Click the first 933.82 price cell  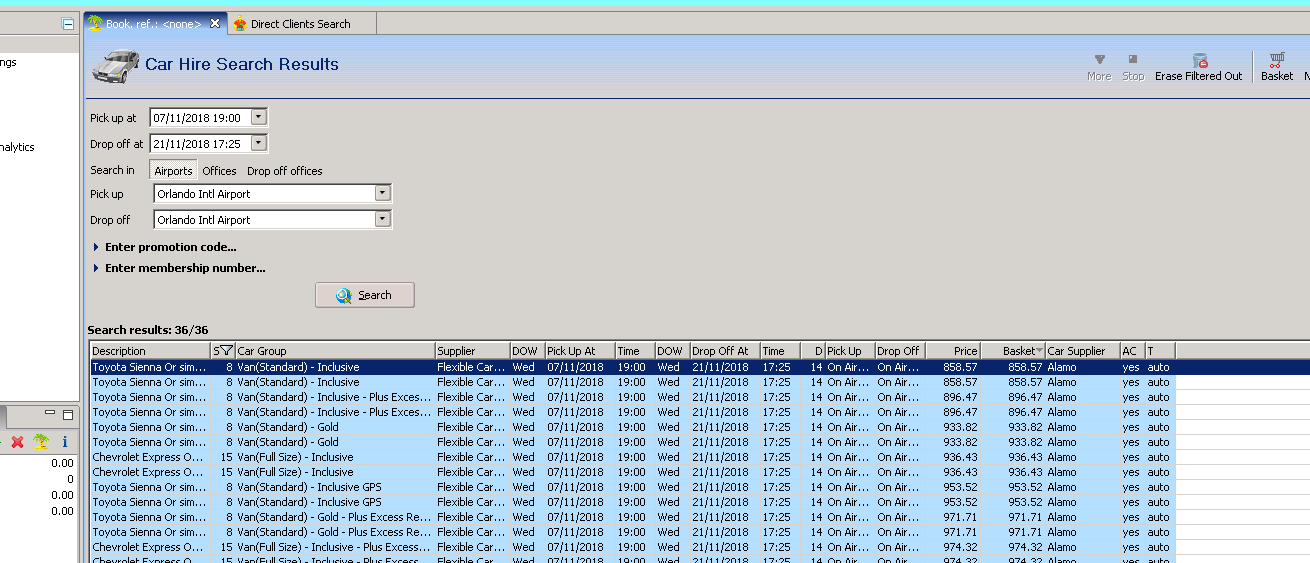pos(953,427)
